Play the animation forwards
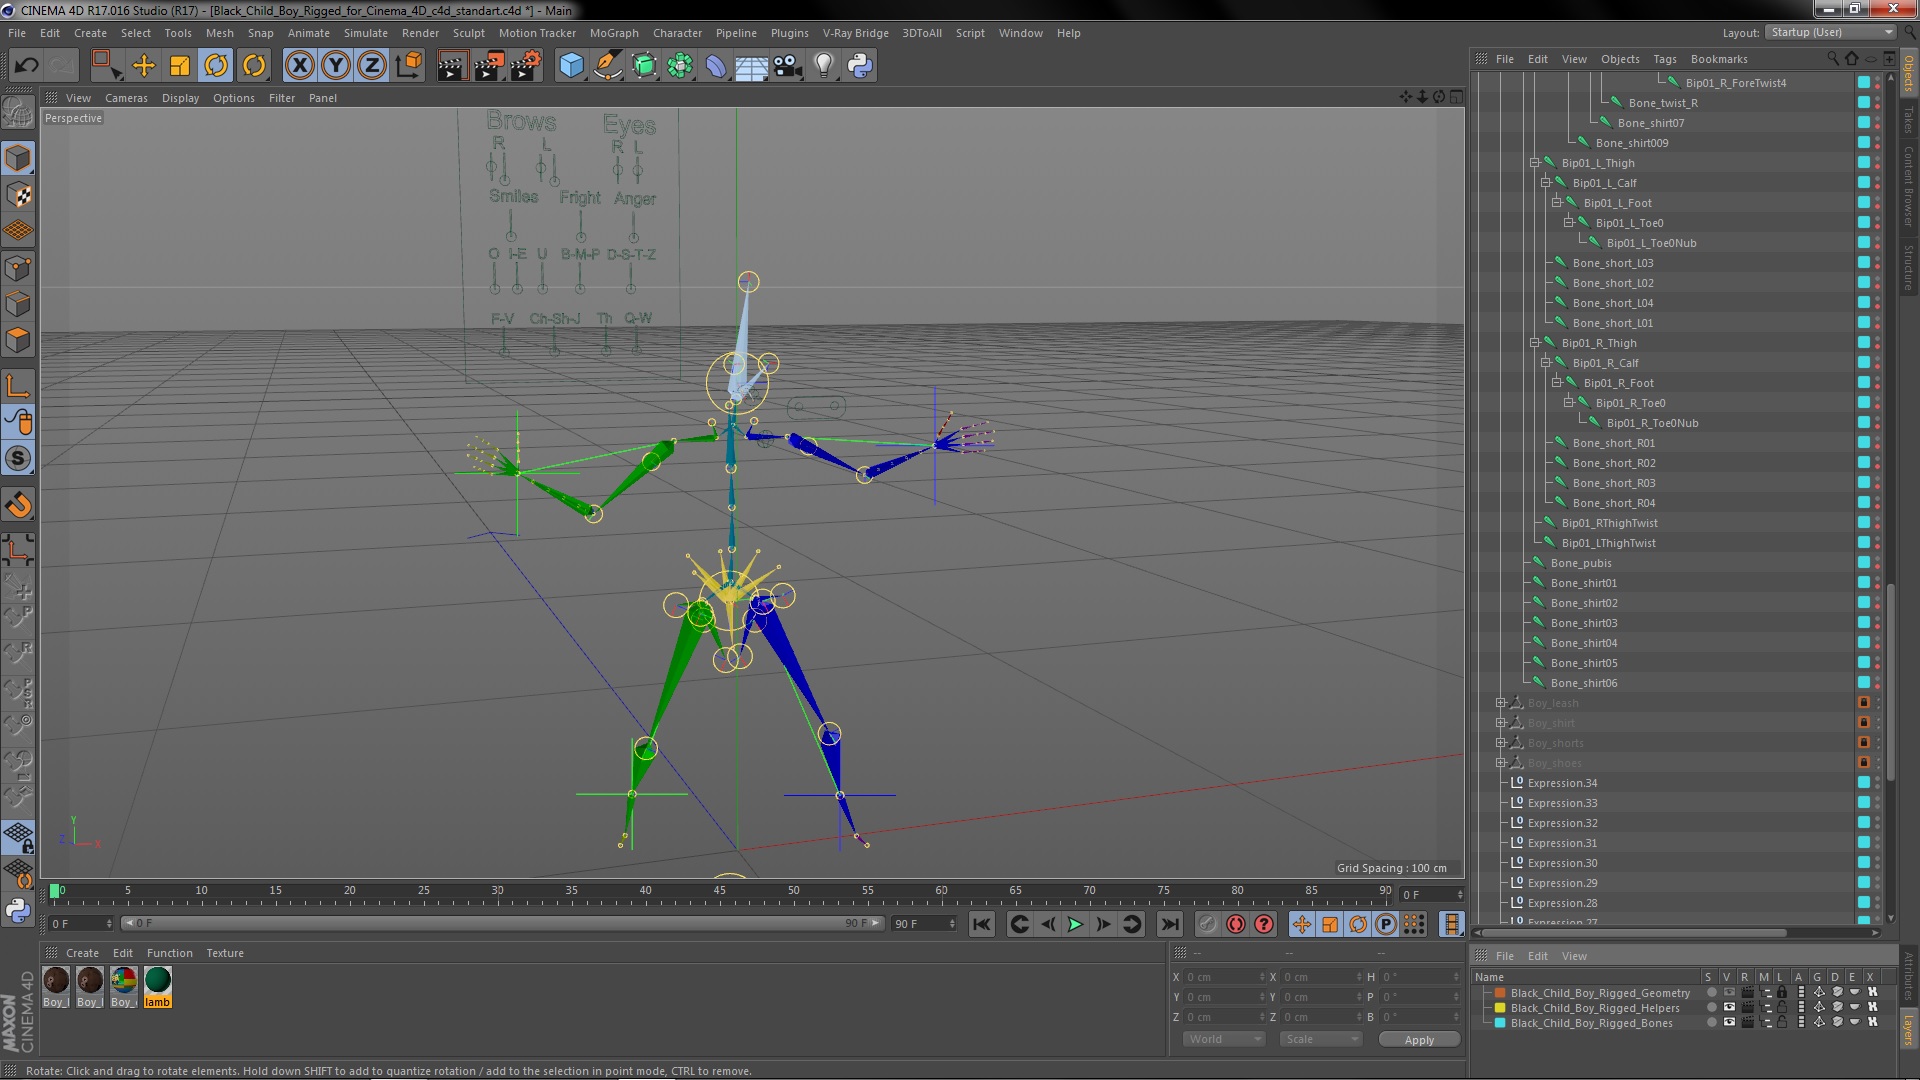 (x=1075, y=924)
